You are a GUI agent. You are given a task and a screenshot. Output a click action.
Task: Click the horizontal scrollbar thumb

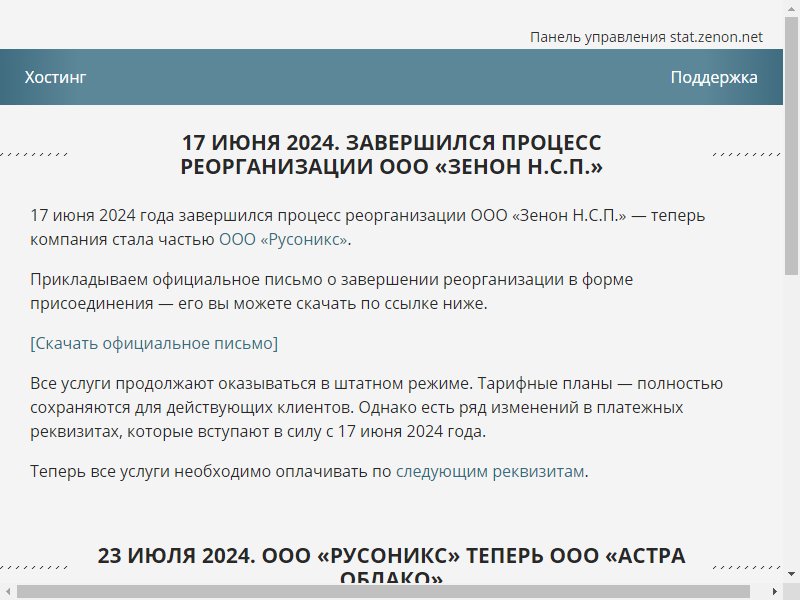coord(383,592)
